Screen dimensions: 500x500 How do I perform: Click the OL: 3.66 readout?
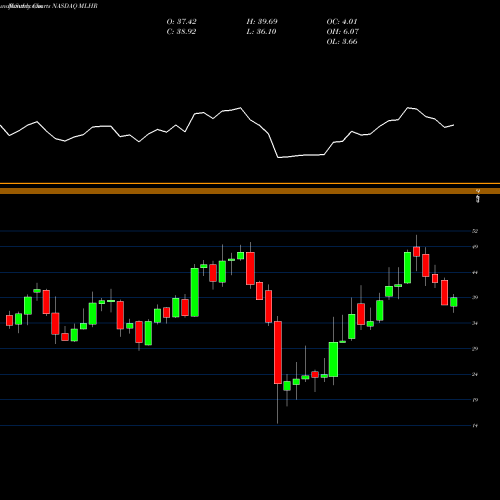(x=342, y=42)
